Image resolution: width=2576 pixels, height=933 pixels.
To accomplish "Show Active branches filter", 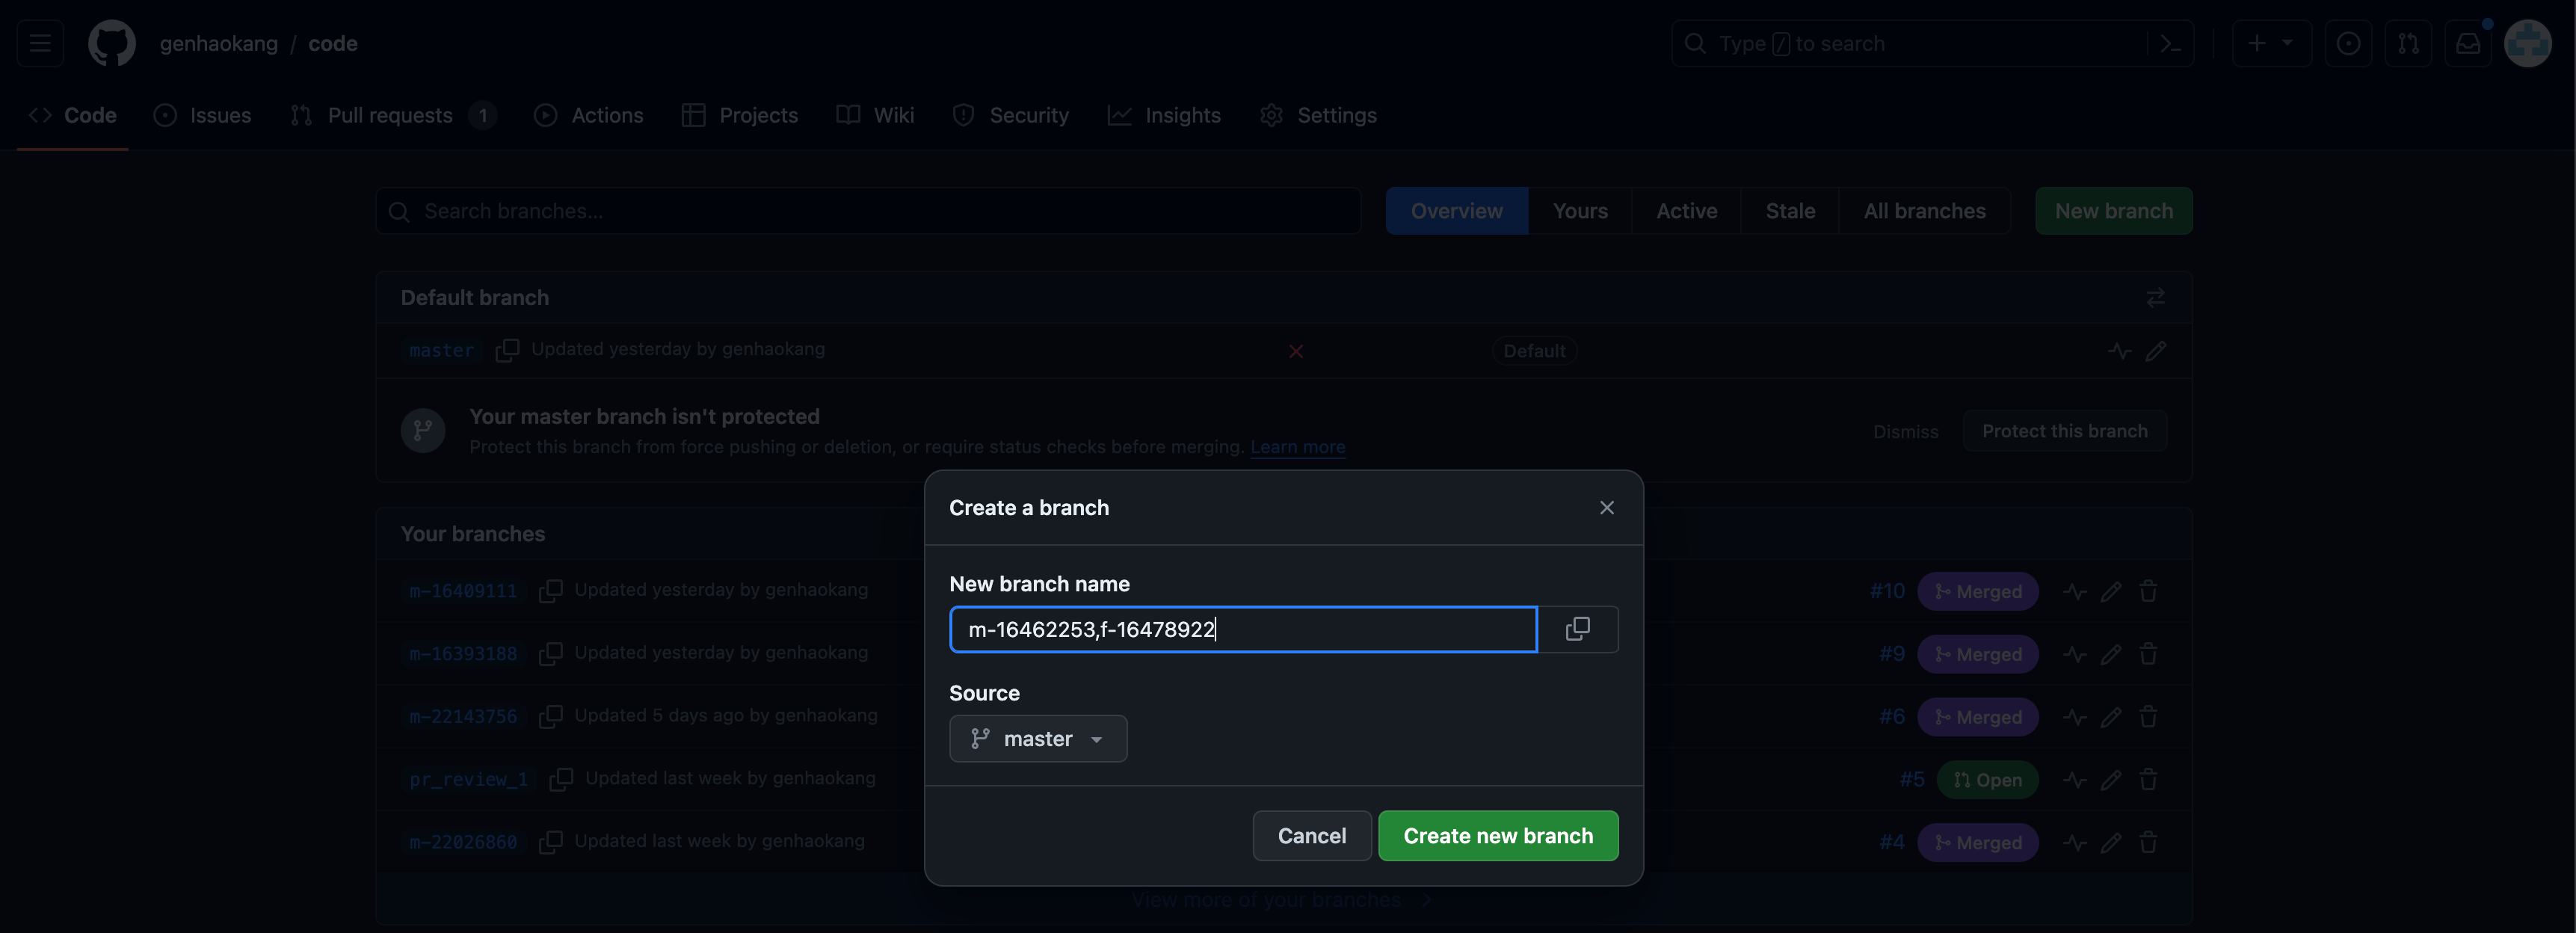I will point(1686,211).
